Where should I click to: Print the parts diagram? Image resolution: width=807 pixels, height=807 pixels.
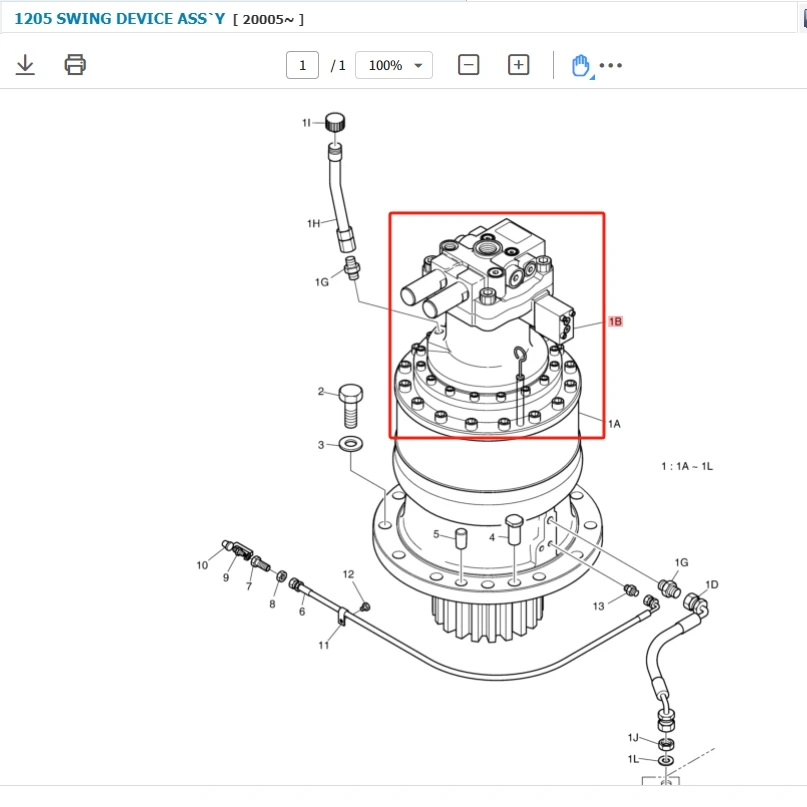coord(75,65)
